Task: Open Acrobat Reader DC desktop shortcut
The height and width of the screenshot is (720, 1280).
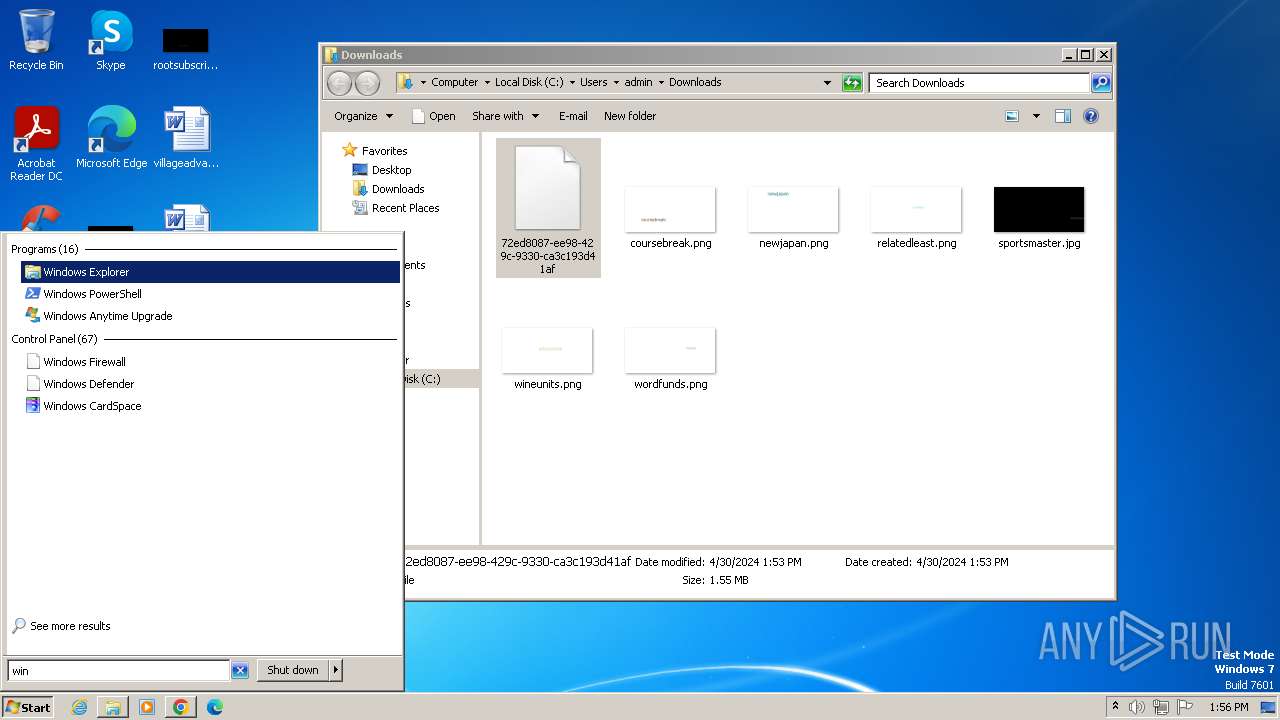Action: click(36, 143)
